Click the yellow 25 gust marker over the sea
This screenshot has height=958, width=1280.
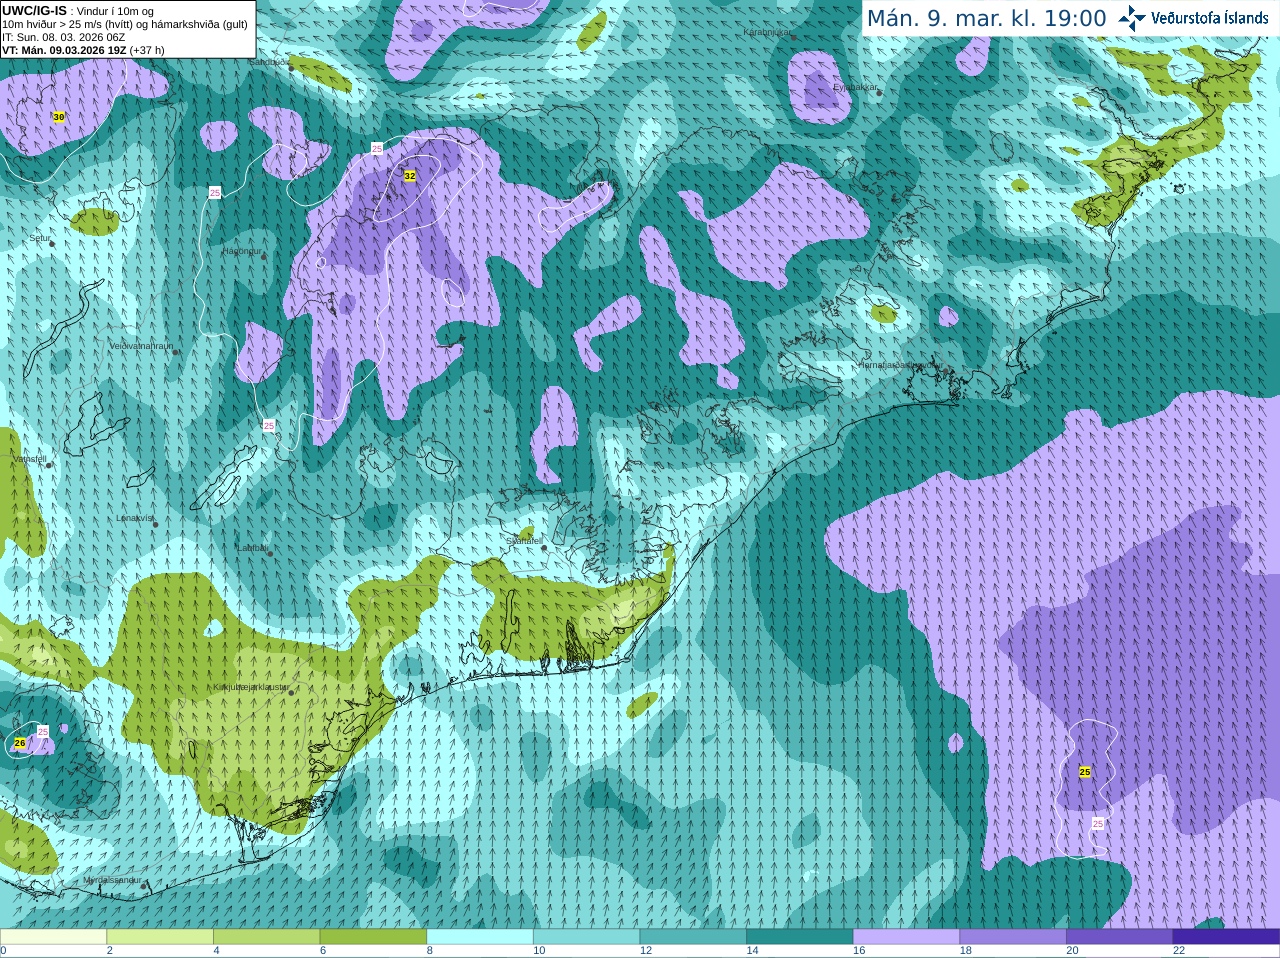coord(1085,772)
